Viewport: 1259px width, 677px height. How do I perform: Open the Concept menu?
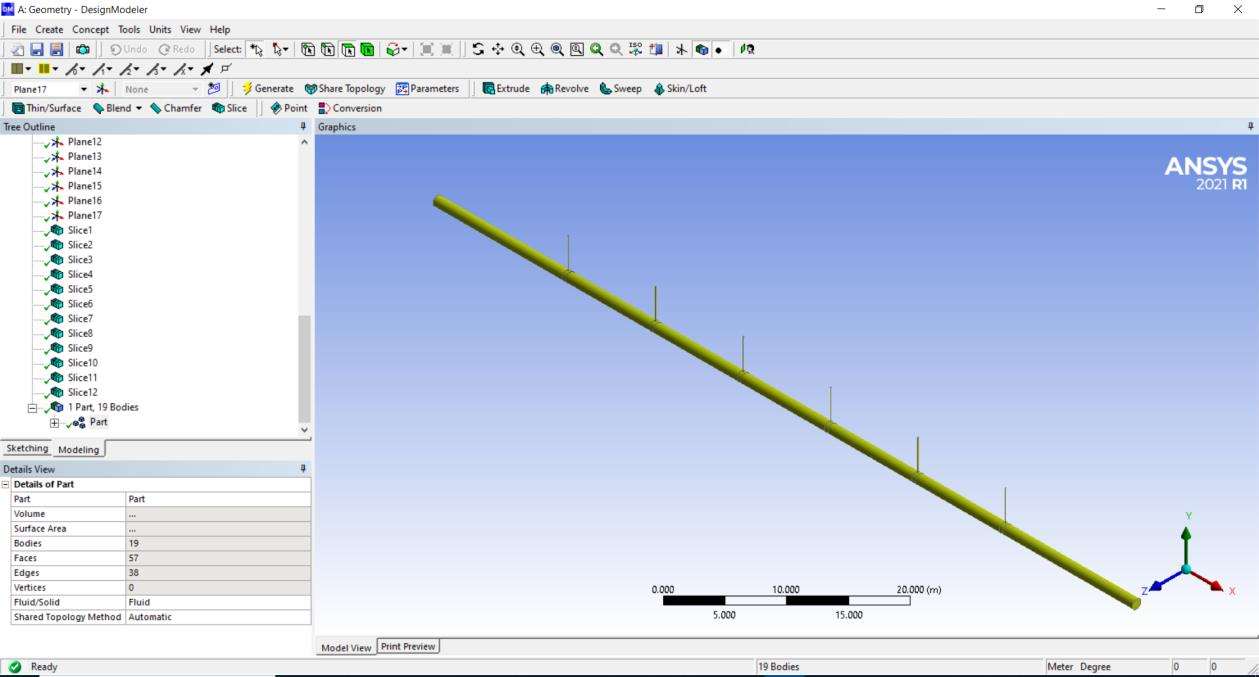(x=91, y=30)
